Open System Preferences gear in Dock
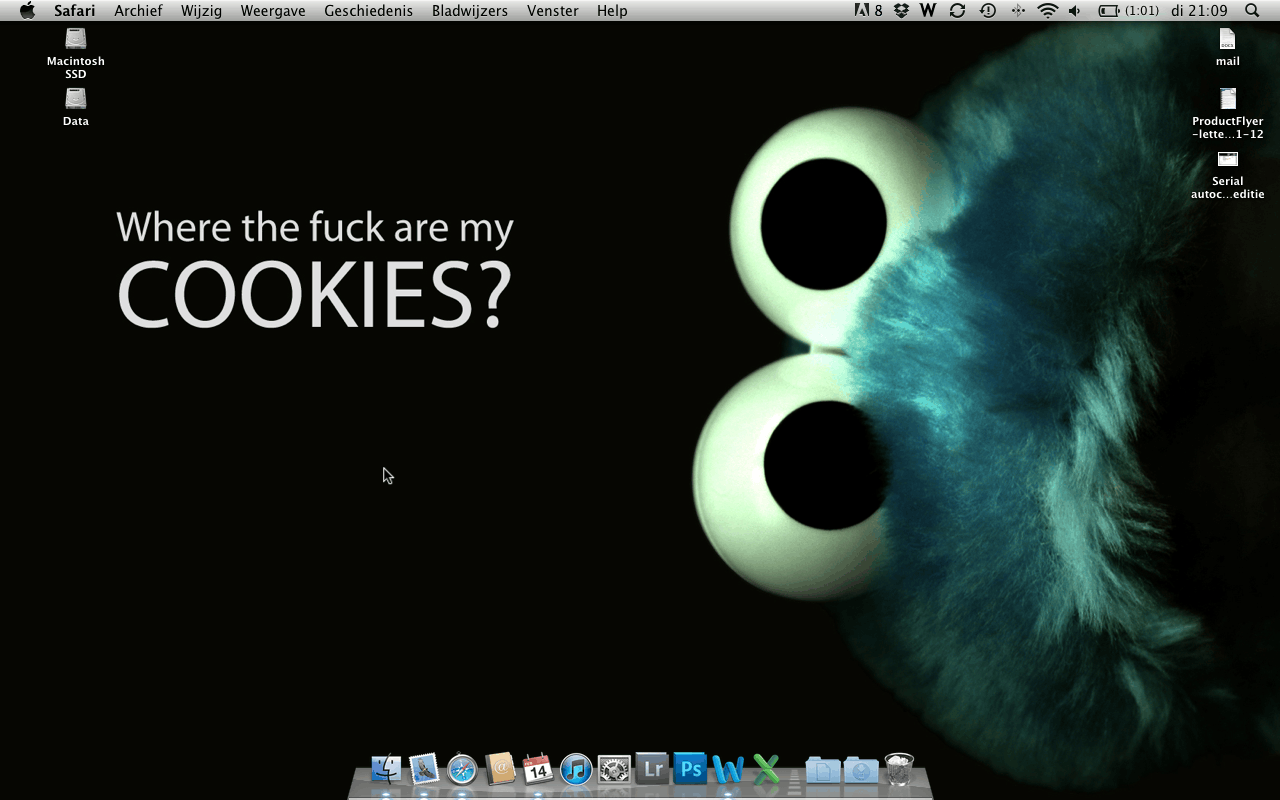The width and height of the screenshot is (1280, 800). point(614,768)
